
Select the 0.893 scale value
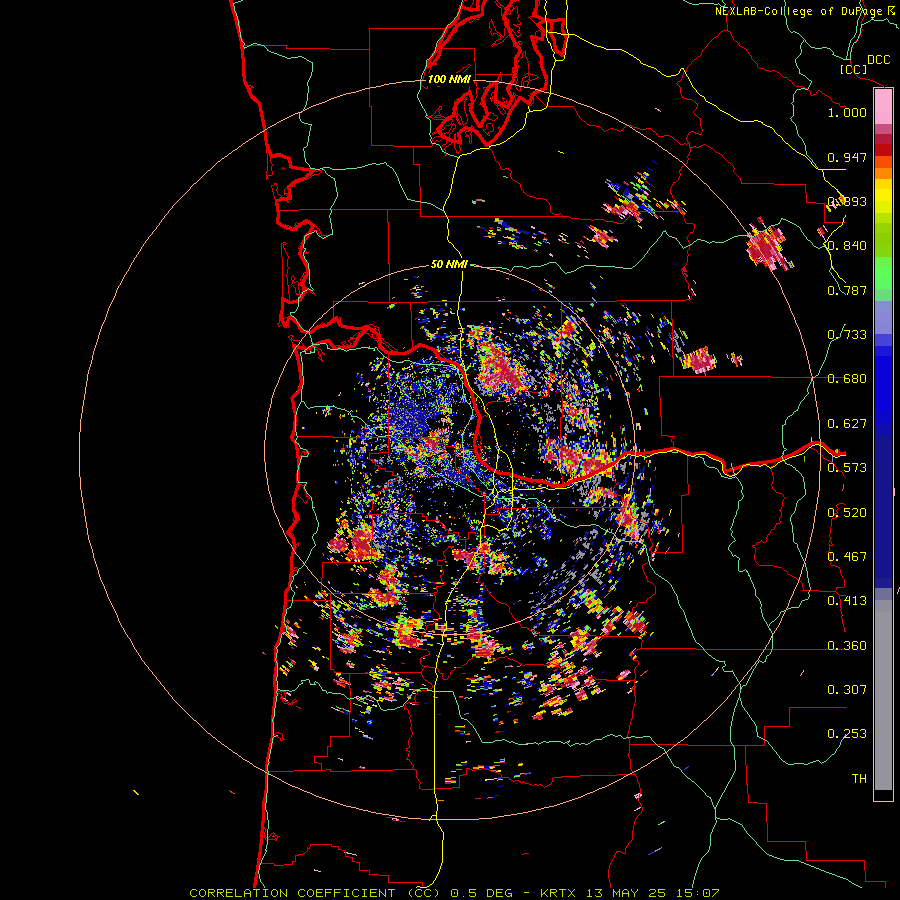tap(847, 201)
